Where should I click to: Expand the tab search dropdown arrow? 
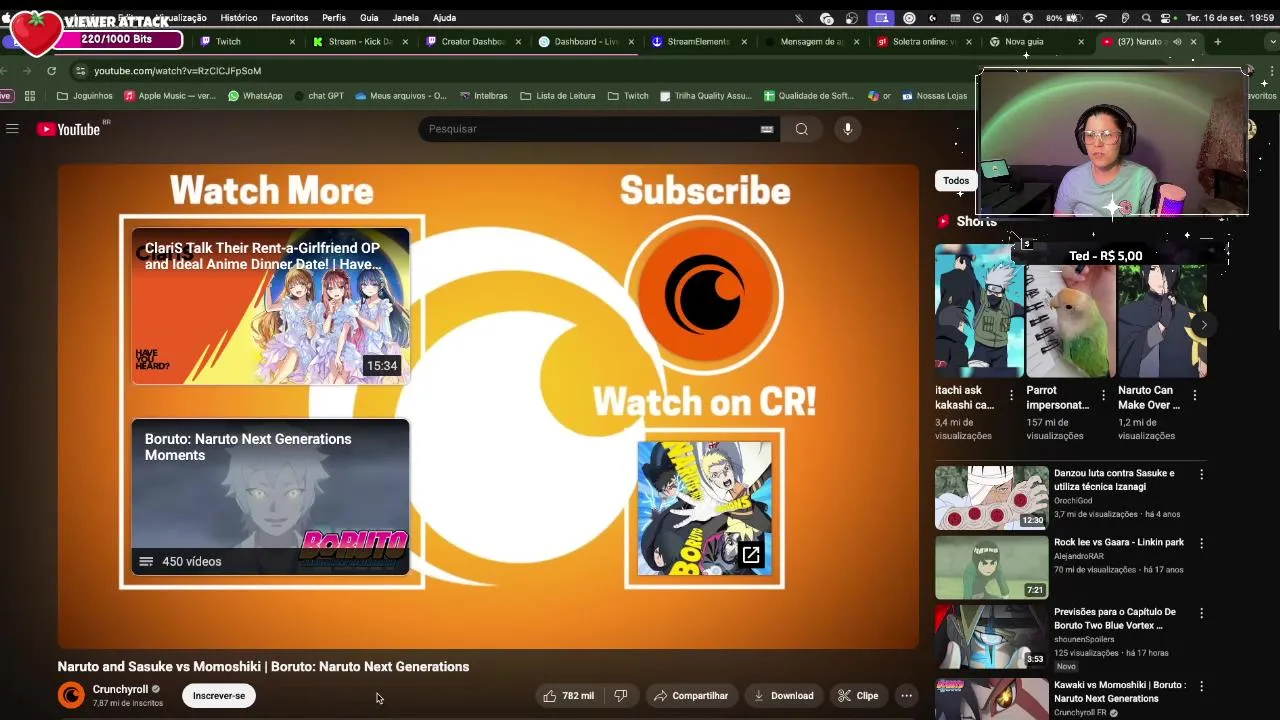pos(1272,42)
